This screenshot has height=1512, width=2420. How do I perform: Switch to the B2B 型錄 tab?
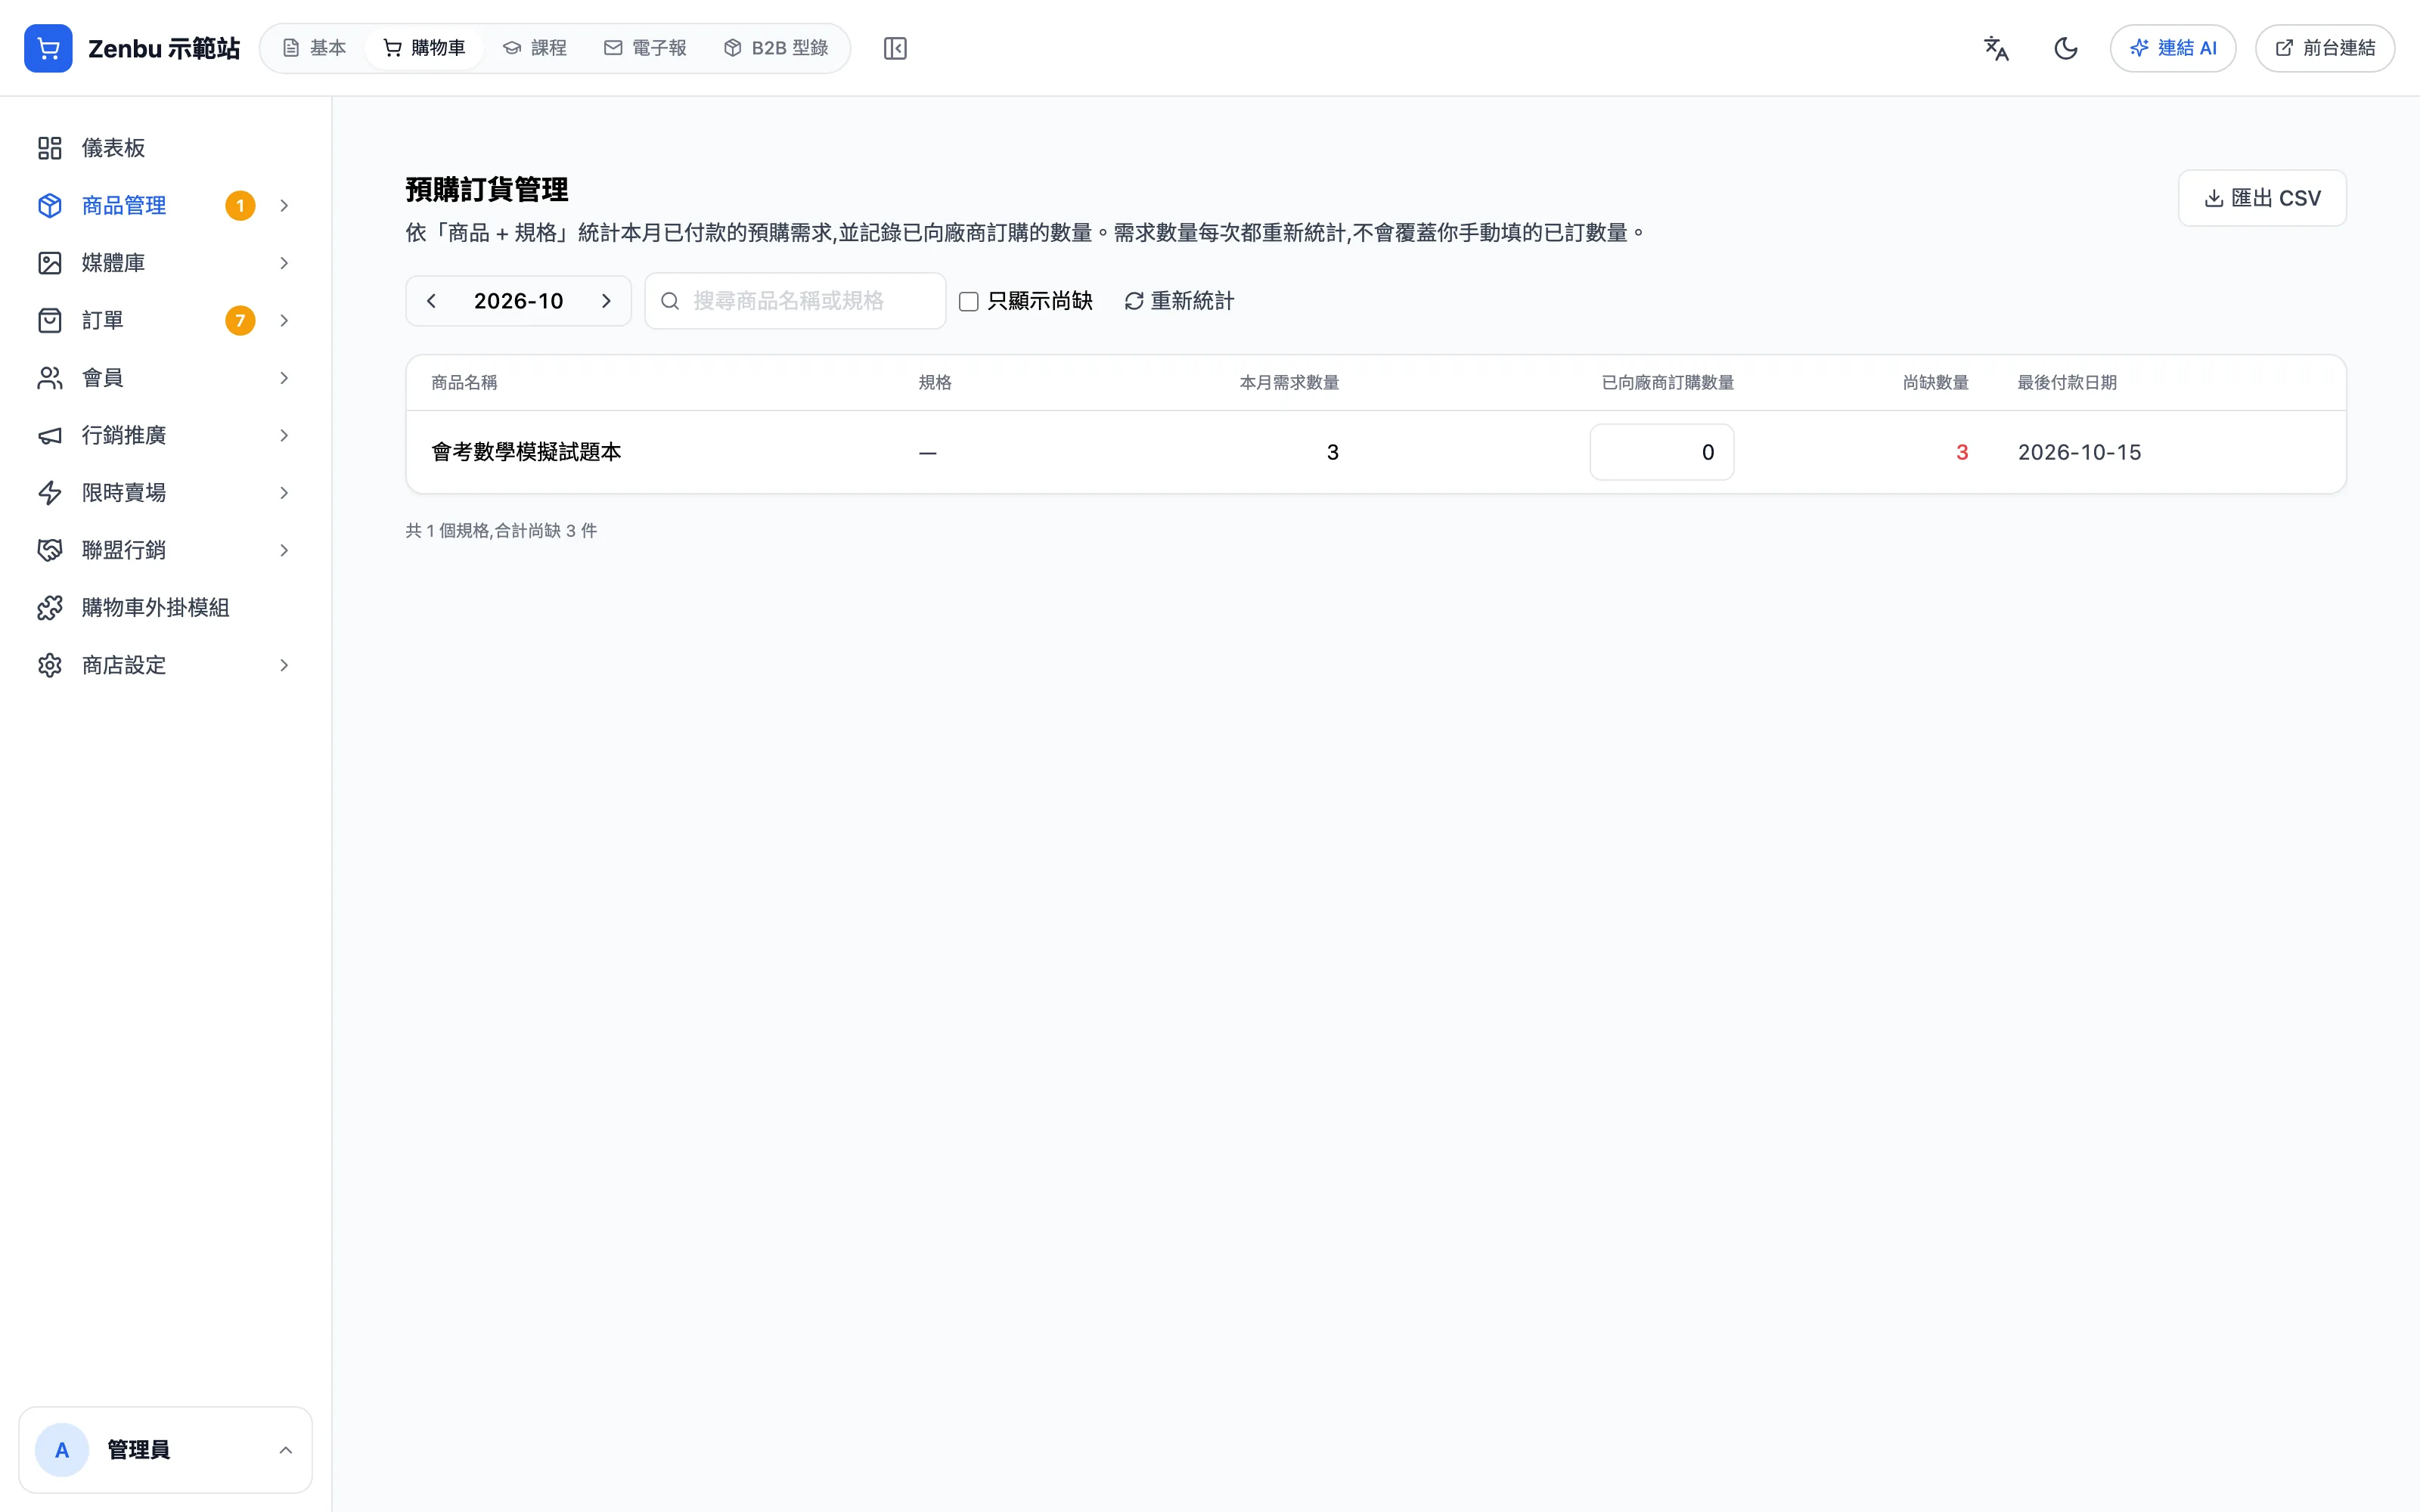point(777,48)
